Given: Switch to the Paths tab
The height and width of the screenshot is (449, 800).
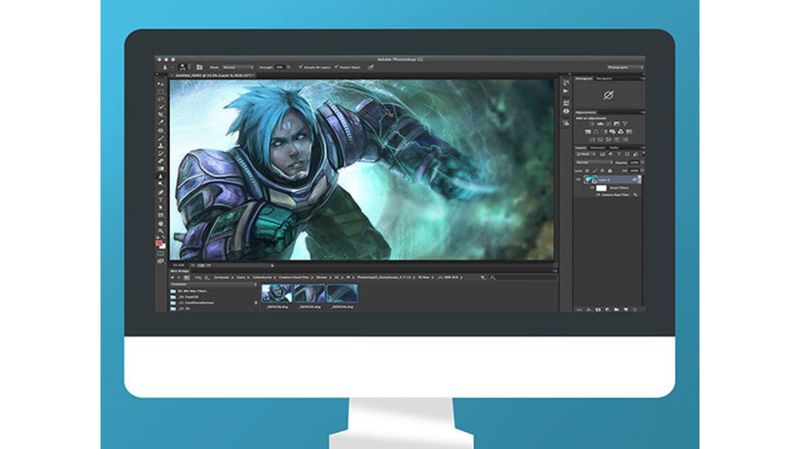Looking at the screenshot, I should (x=614, y=147).
